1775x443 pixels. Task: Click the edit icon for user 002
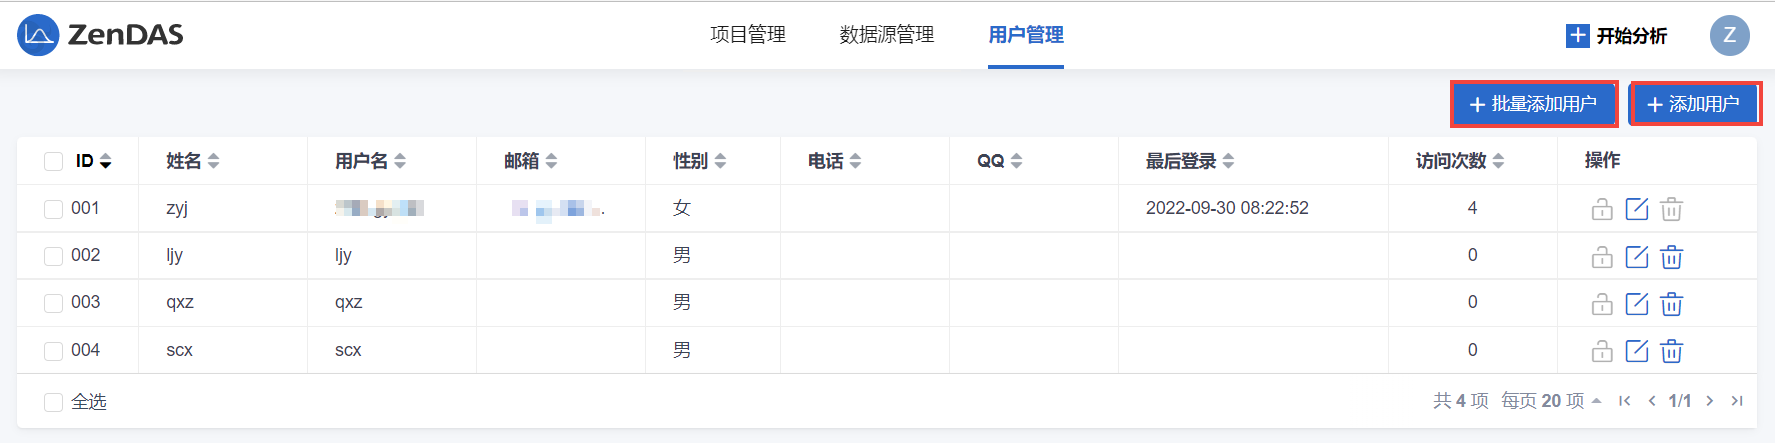pos(1636,257)
